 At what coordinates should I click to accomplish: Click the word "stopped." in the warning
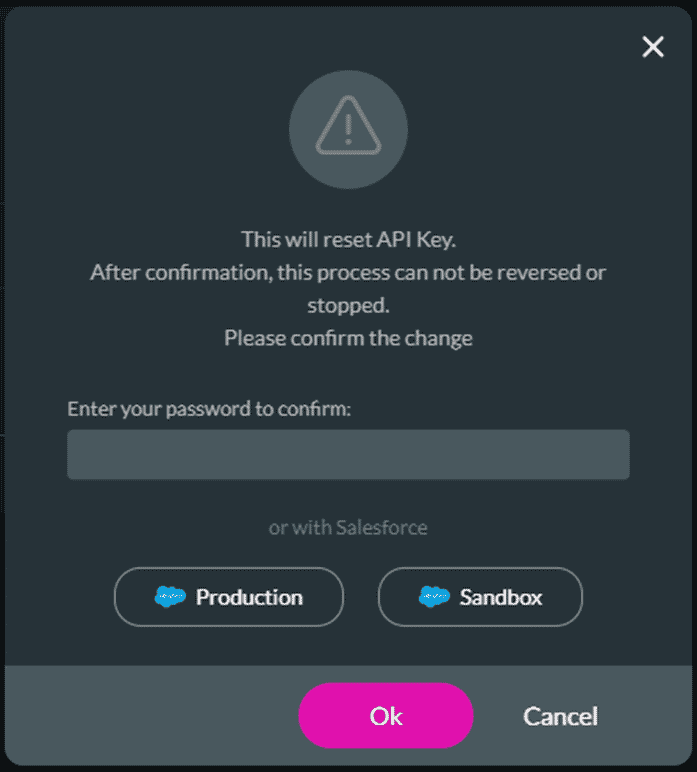coord(348,306)
